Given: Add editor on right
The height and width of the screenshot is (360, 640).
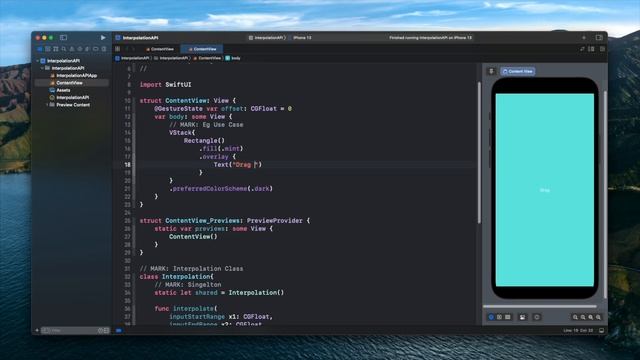Looking at the screenshot, I should [x=602, y=49].
